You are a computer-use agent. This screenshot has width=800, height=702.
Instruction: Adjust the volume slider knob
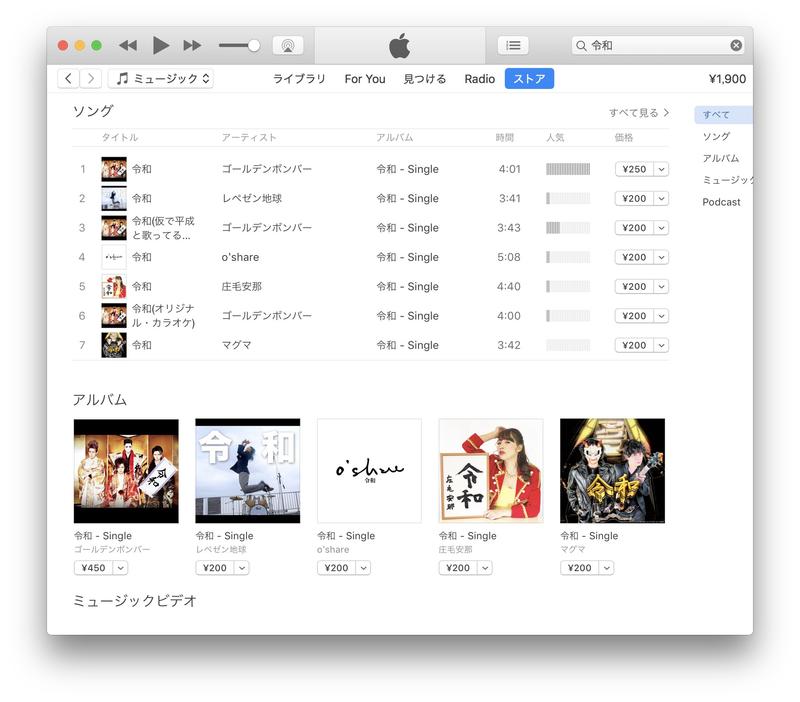coord(254,45)
